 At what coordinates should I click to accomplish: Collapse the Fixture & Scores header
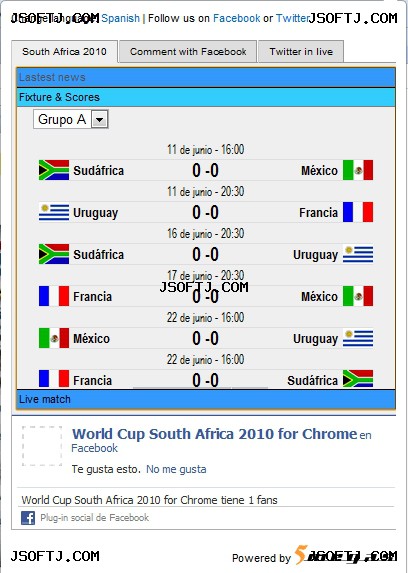tap(206, 97)
